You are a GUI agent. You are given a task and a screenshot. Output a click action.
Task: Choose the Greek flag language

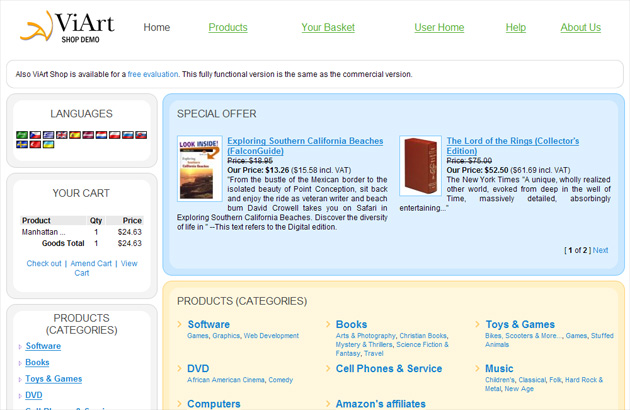48,135
